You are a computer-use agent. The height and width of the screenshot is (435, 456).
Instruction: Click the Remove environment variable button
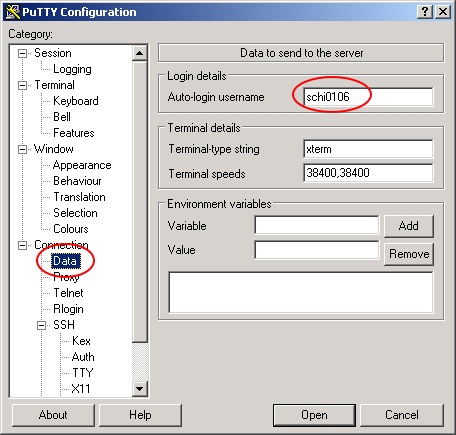tap(409, 254)
